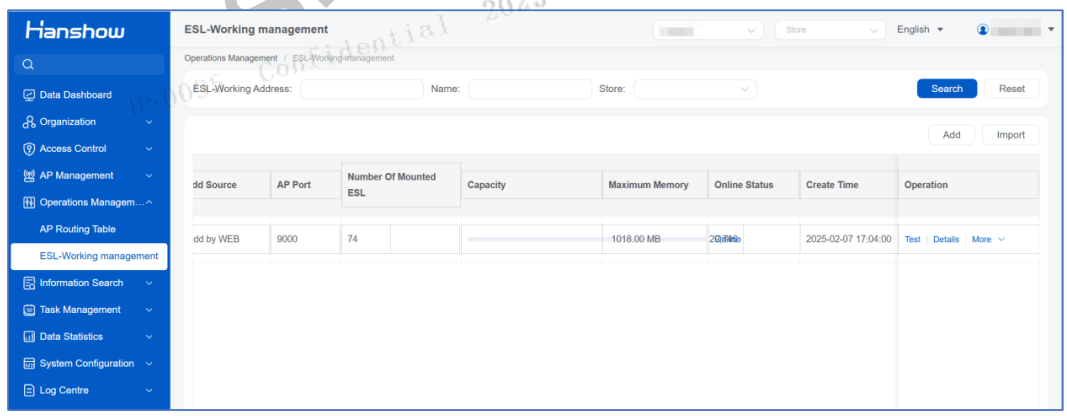This screenshot has height=416, width=1067.
Task: Click the Log Centre document icon
Action: pyautogui.click(x=29, y=390)
